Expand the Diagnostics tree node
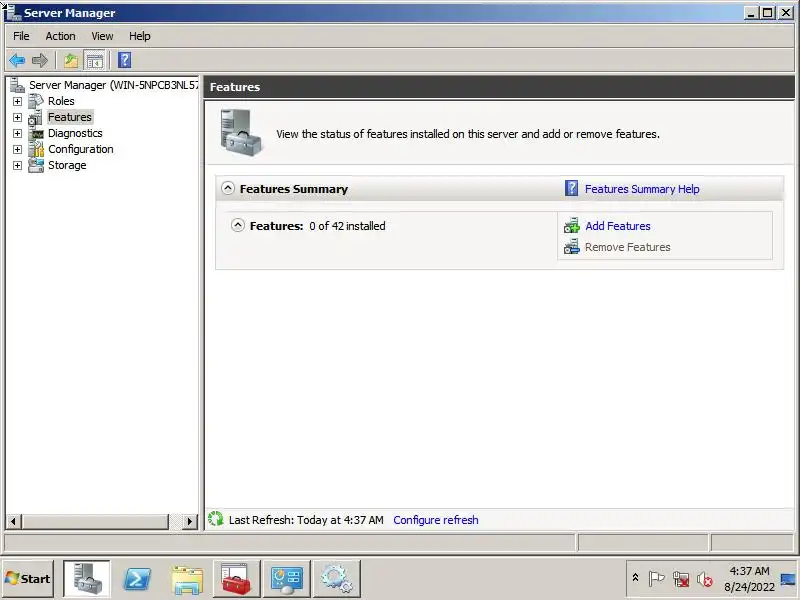This screenshot has width=800, height=600. pyautogui.click(x=17, y=133)
